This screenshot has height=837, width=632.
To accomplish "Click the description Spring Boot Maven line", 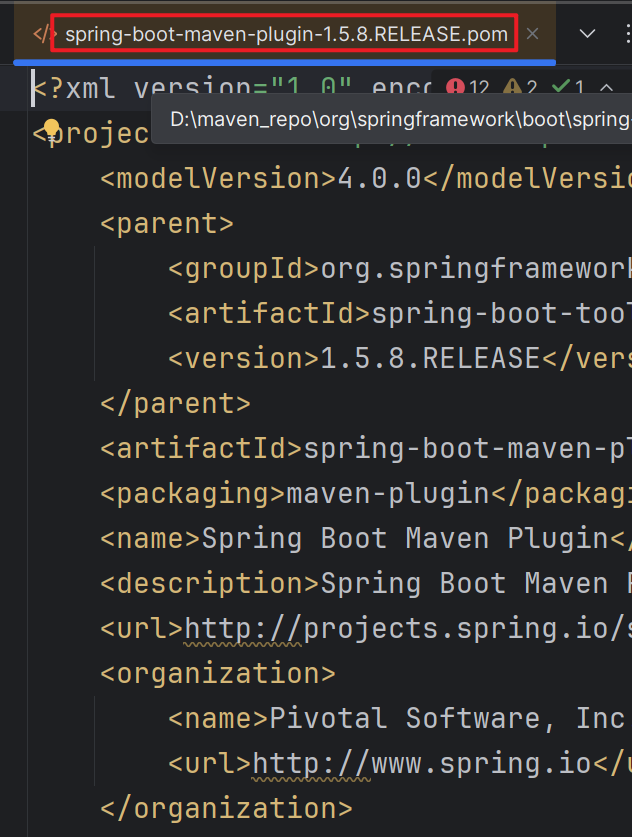I will [x=366, y=583].
